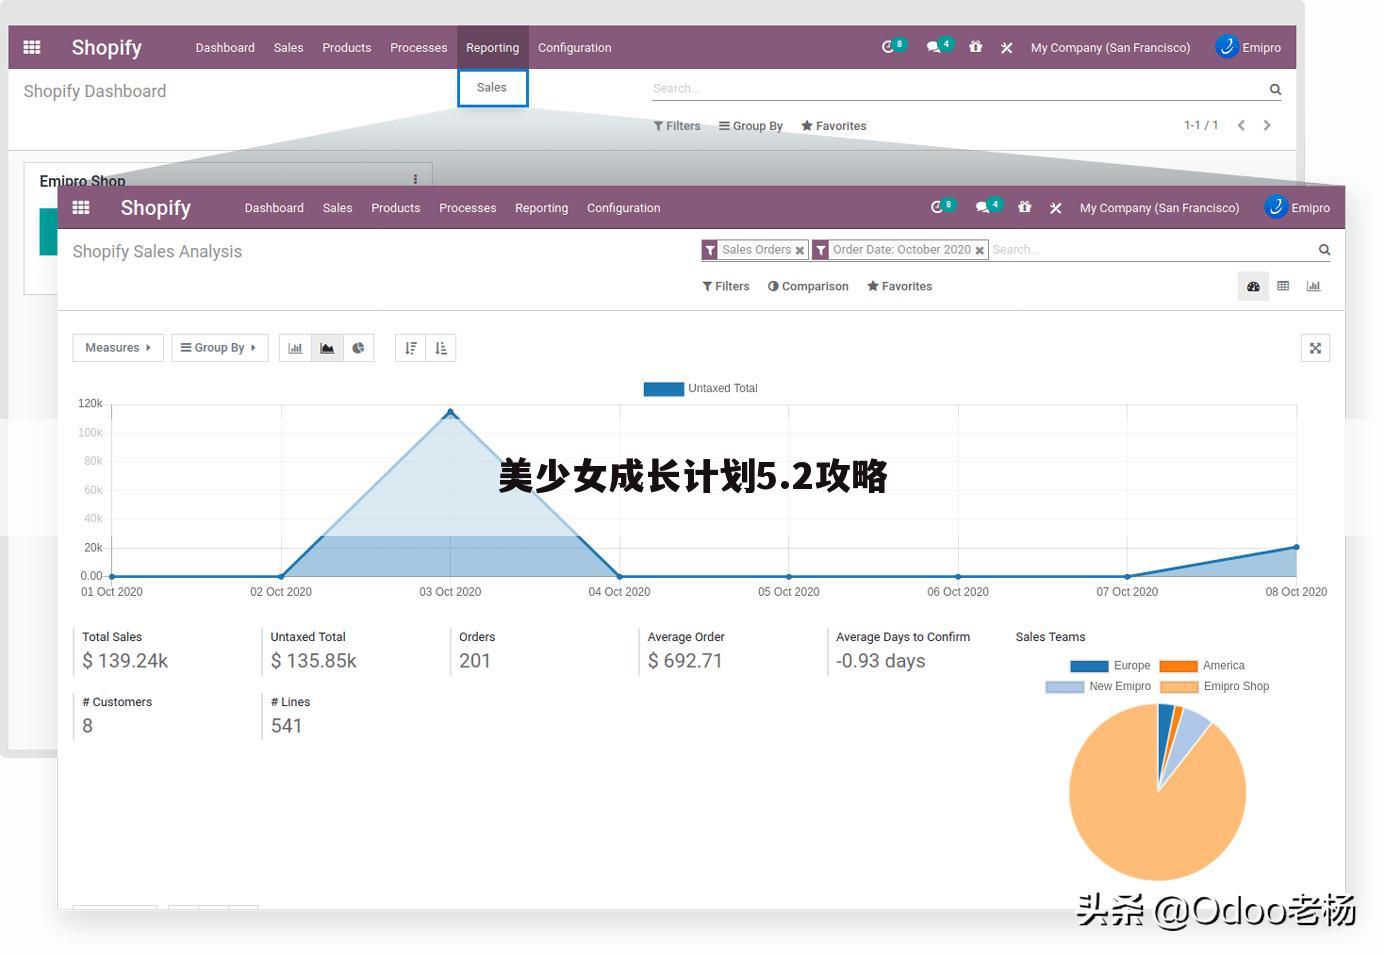Open Configuration menu in front window
1384x955 pixels.
point(623,208)
